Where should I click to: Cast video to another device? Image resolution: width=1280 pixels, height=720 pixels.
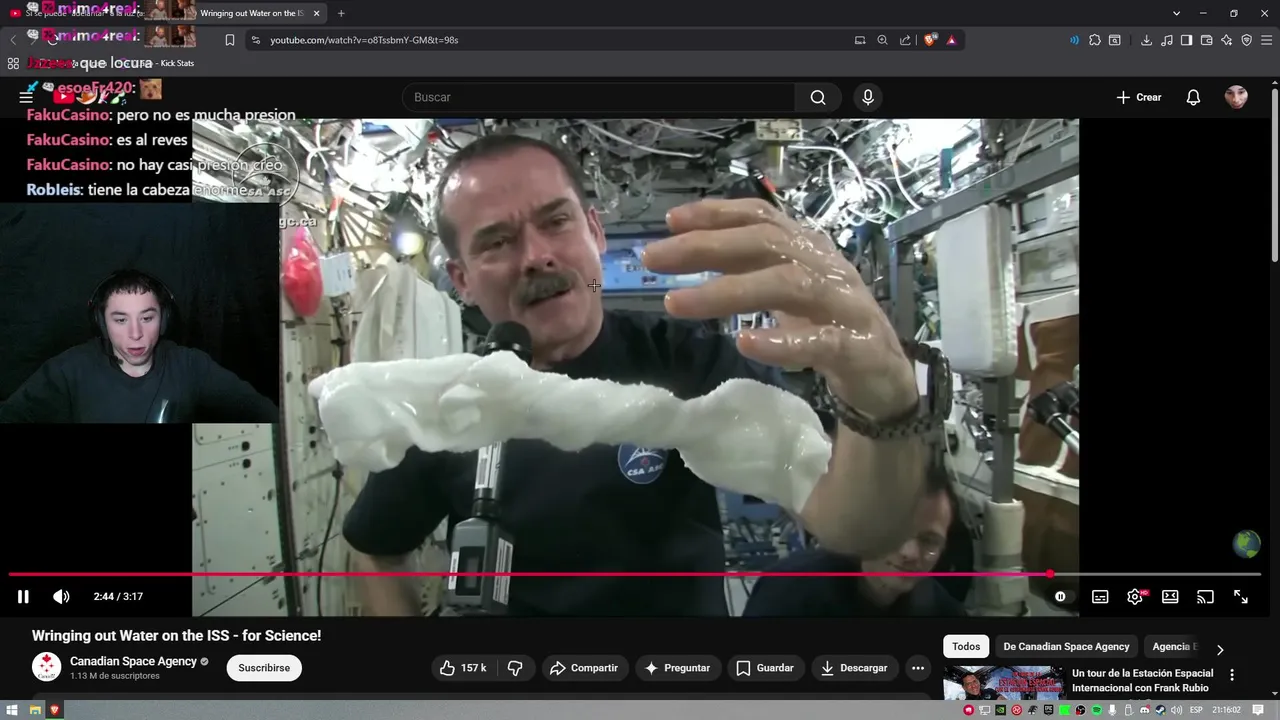pos(1205,597)
